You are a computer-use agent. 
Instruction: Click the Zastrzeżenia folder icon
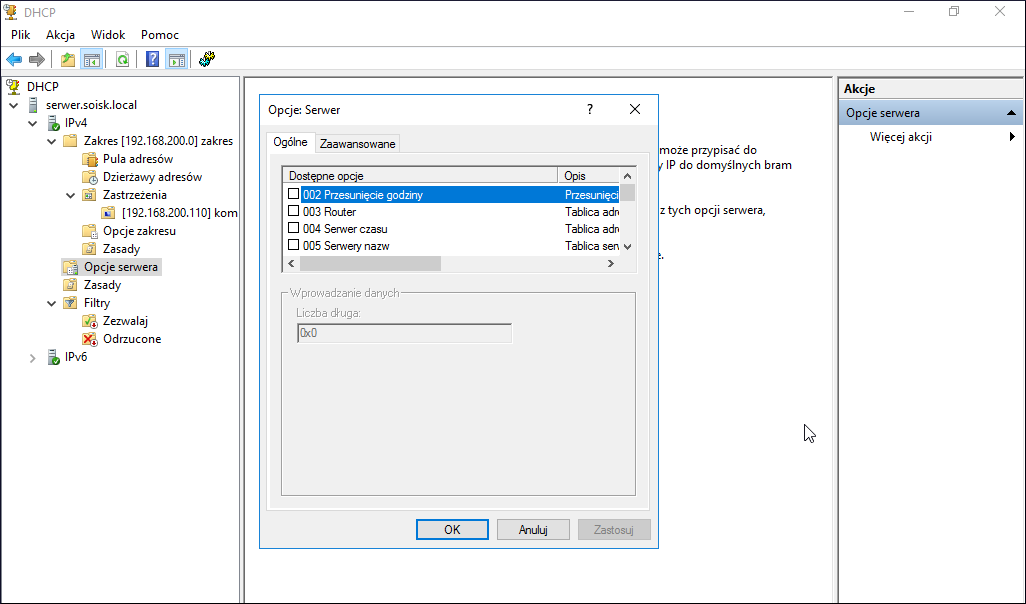pyautogui.click(x=90, y=195)
